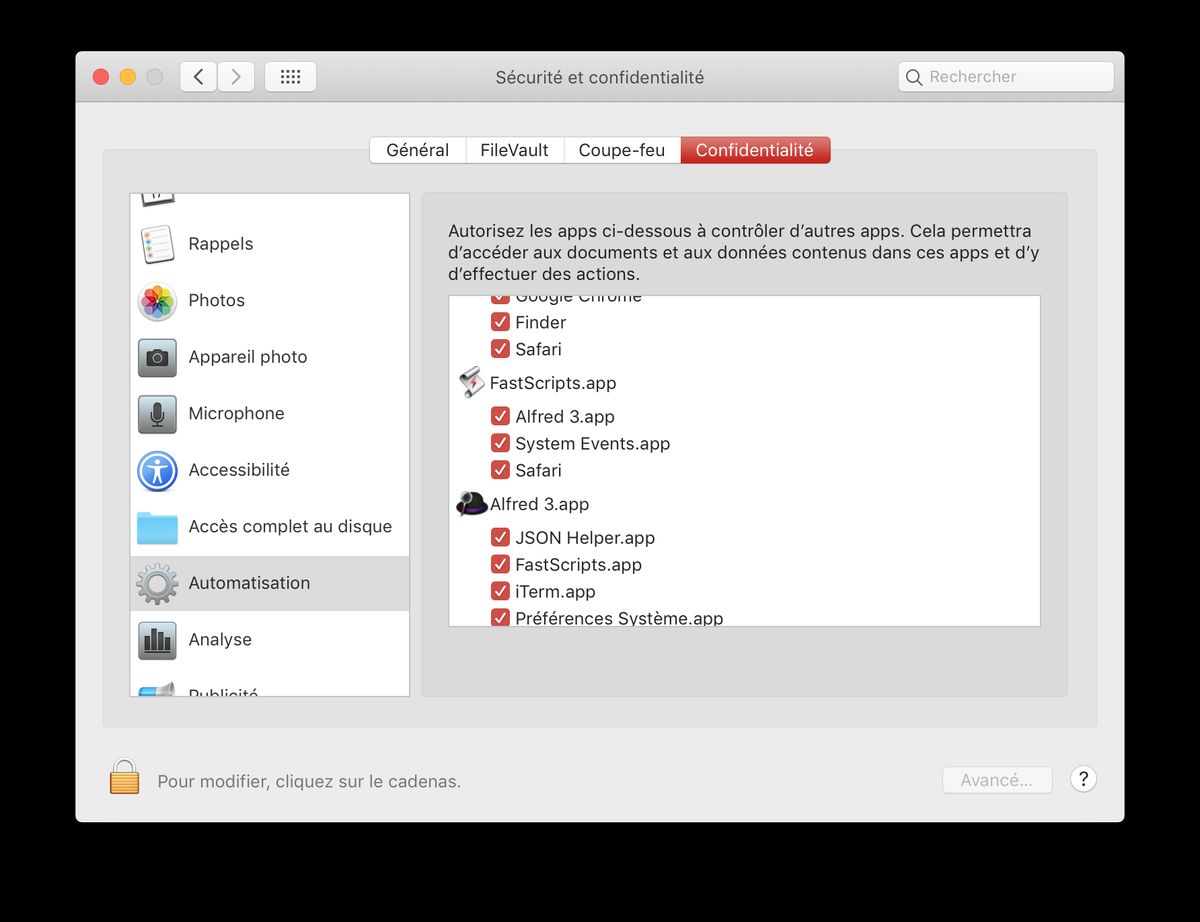The image size is (1200, 922).
Task: Go back using the left arrow button
Action: 198,77
